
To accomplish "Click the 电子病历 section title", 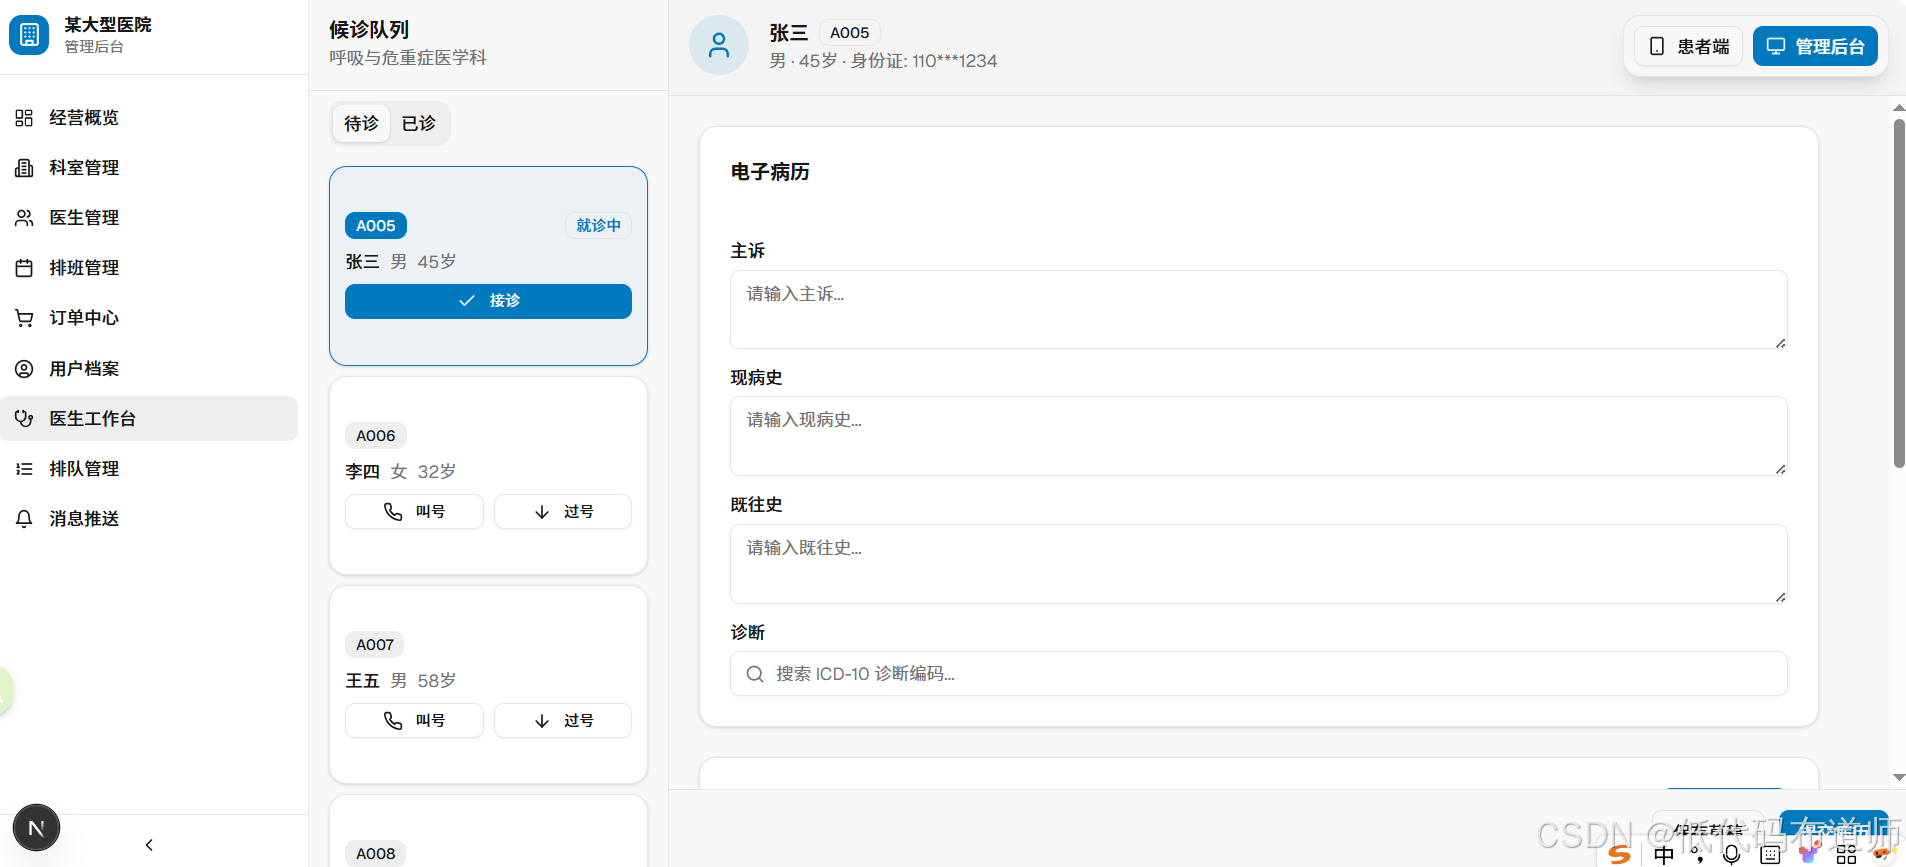I will pyautogui.click(x=770, y=172).
